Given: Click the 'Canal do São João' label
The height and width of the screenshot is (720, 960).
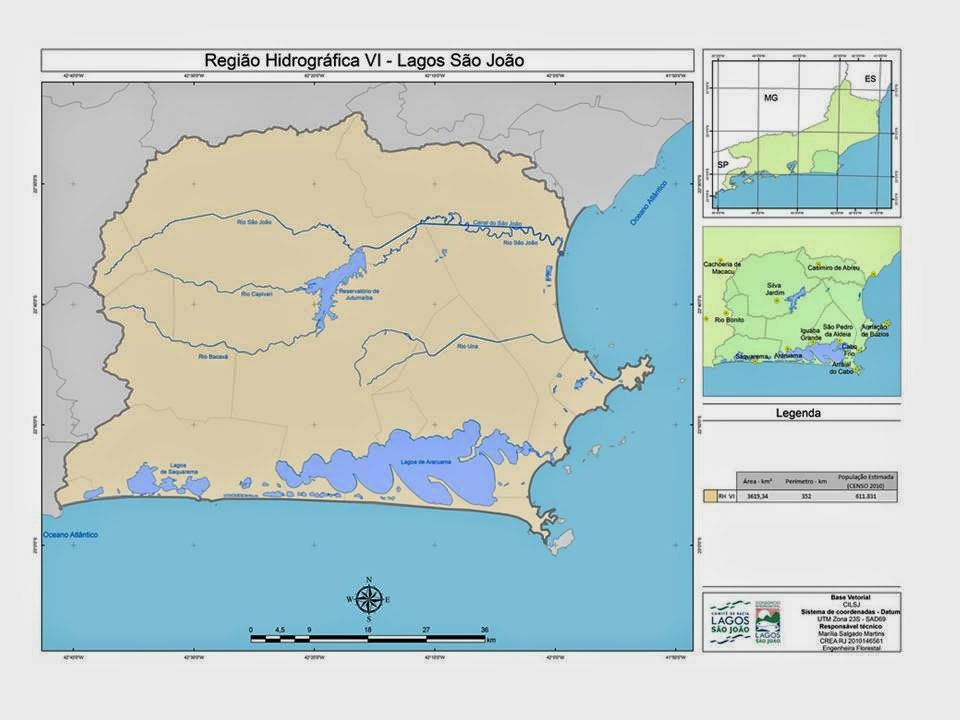Looking at the screenshot, I should pyautogui.click(x=497, y=223).
